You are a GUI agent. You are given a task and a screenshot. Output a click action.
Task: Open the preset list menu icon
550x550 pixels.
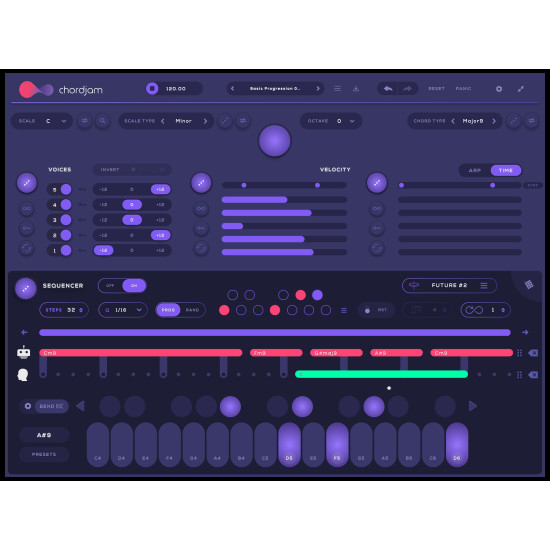click(337, 88)
